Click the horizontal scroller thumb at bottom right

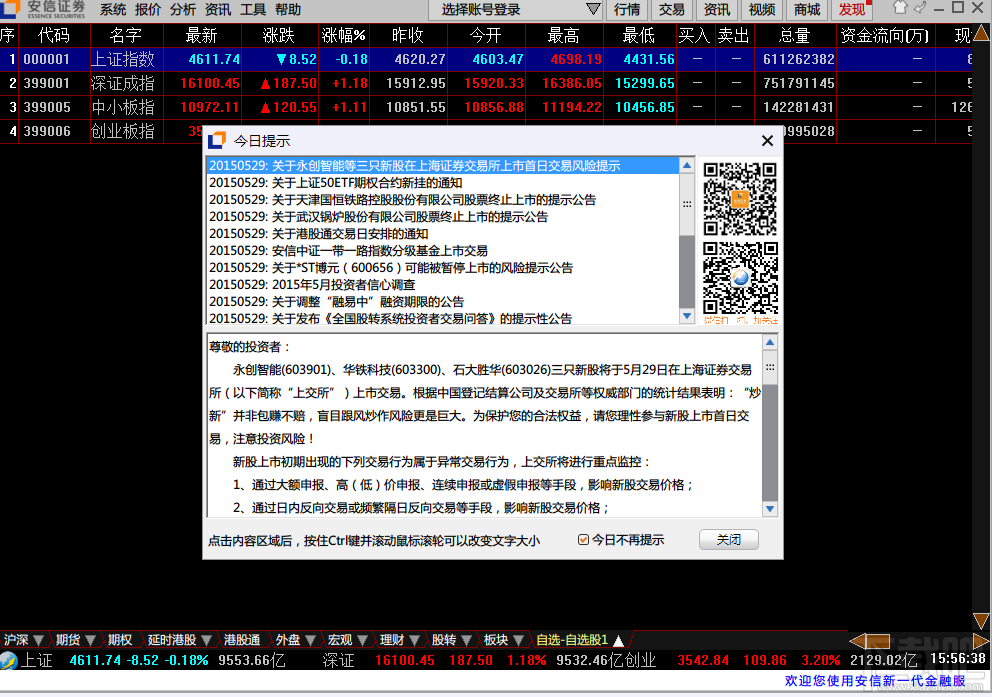point(877,641)
